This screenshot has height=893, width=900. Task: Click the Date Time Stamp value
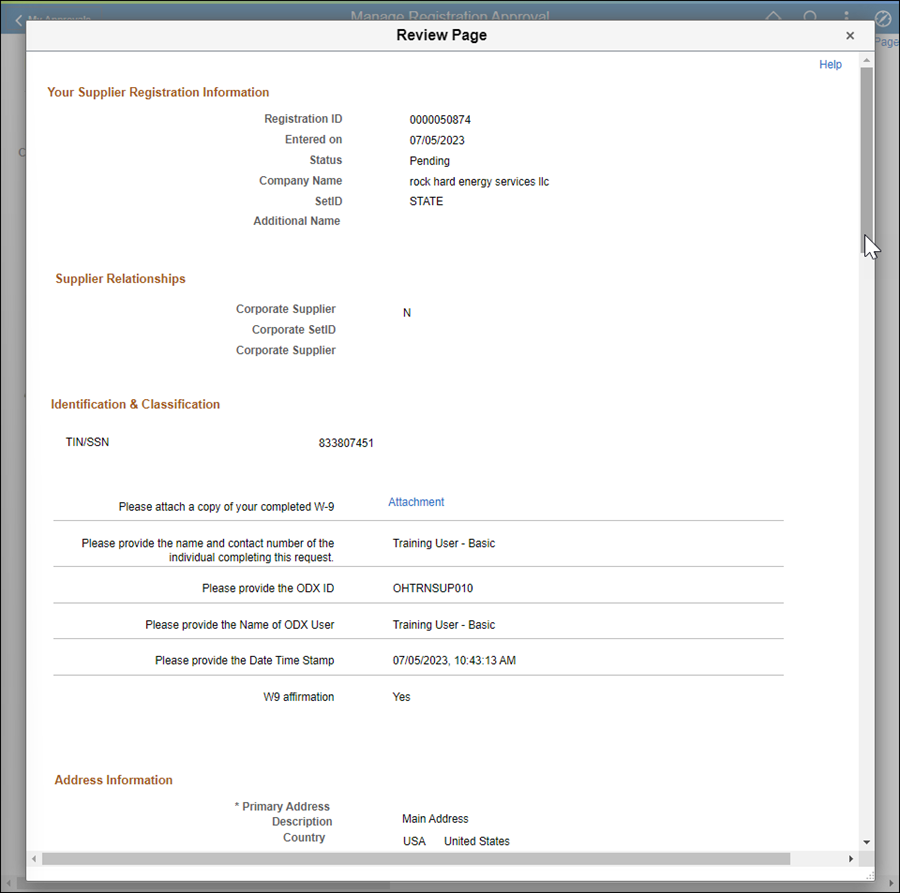pos(454,661)
